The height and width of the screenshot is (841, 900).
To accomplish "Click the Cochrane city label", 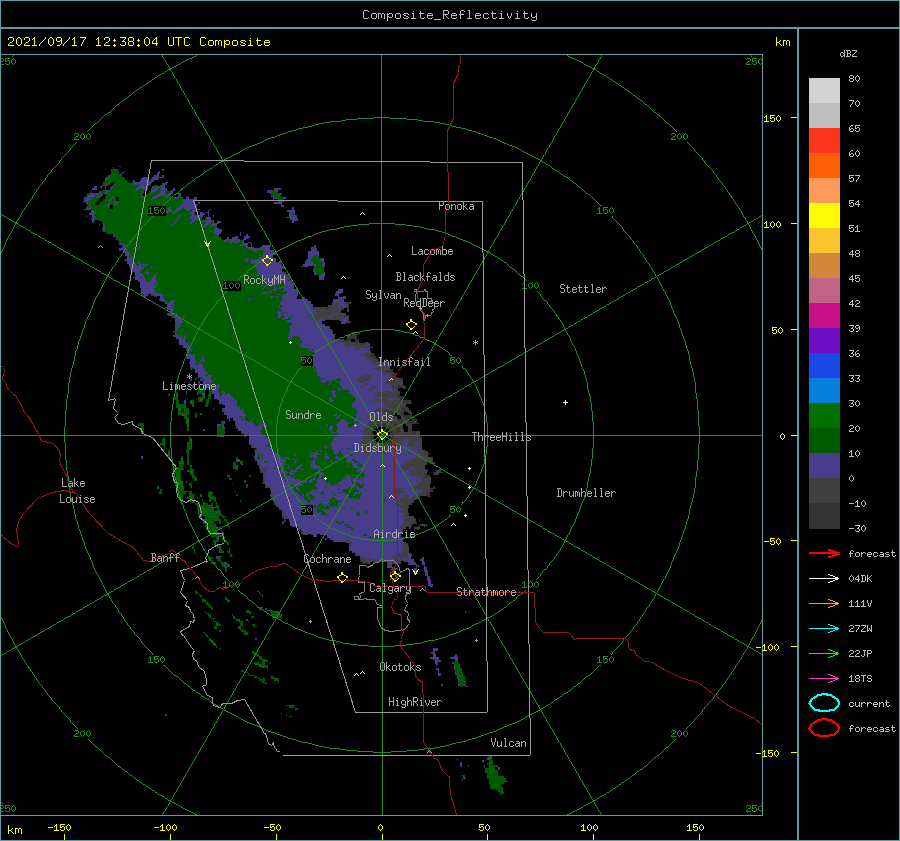I will point(327,559).
